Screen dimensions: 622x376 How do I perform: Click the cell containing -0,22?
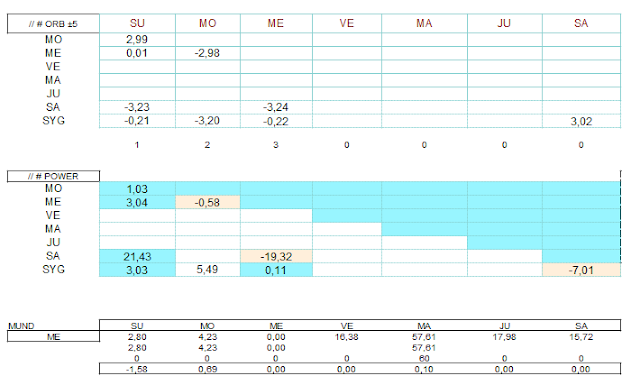(276, 121)
